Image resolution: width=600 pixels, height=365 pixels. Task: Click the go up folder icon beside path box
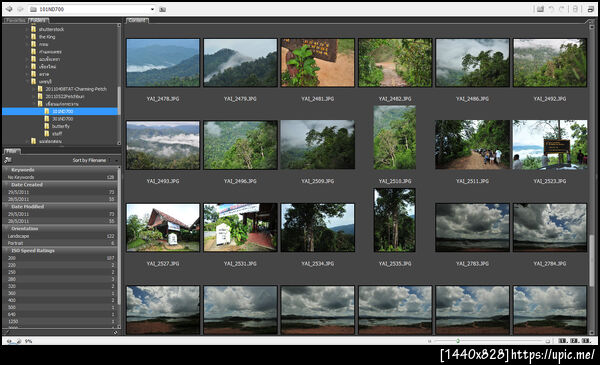pyautogui.click(x=163, y=9)
